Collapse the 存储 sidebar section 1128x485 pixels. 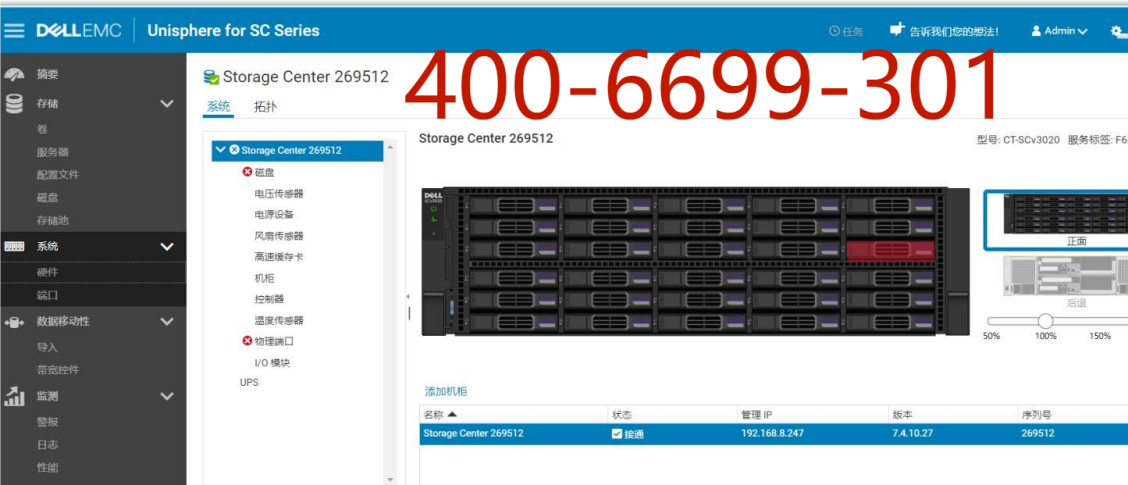click(x=167, y=104)
